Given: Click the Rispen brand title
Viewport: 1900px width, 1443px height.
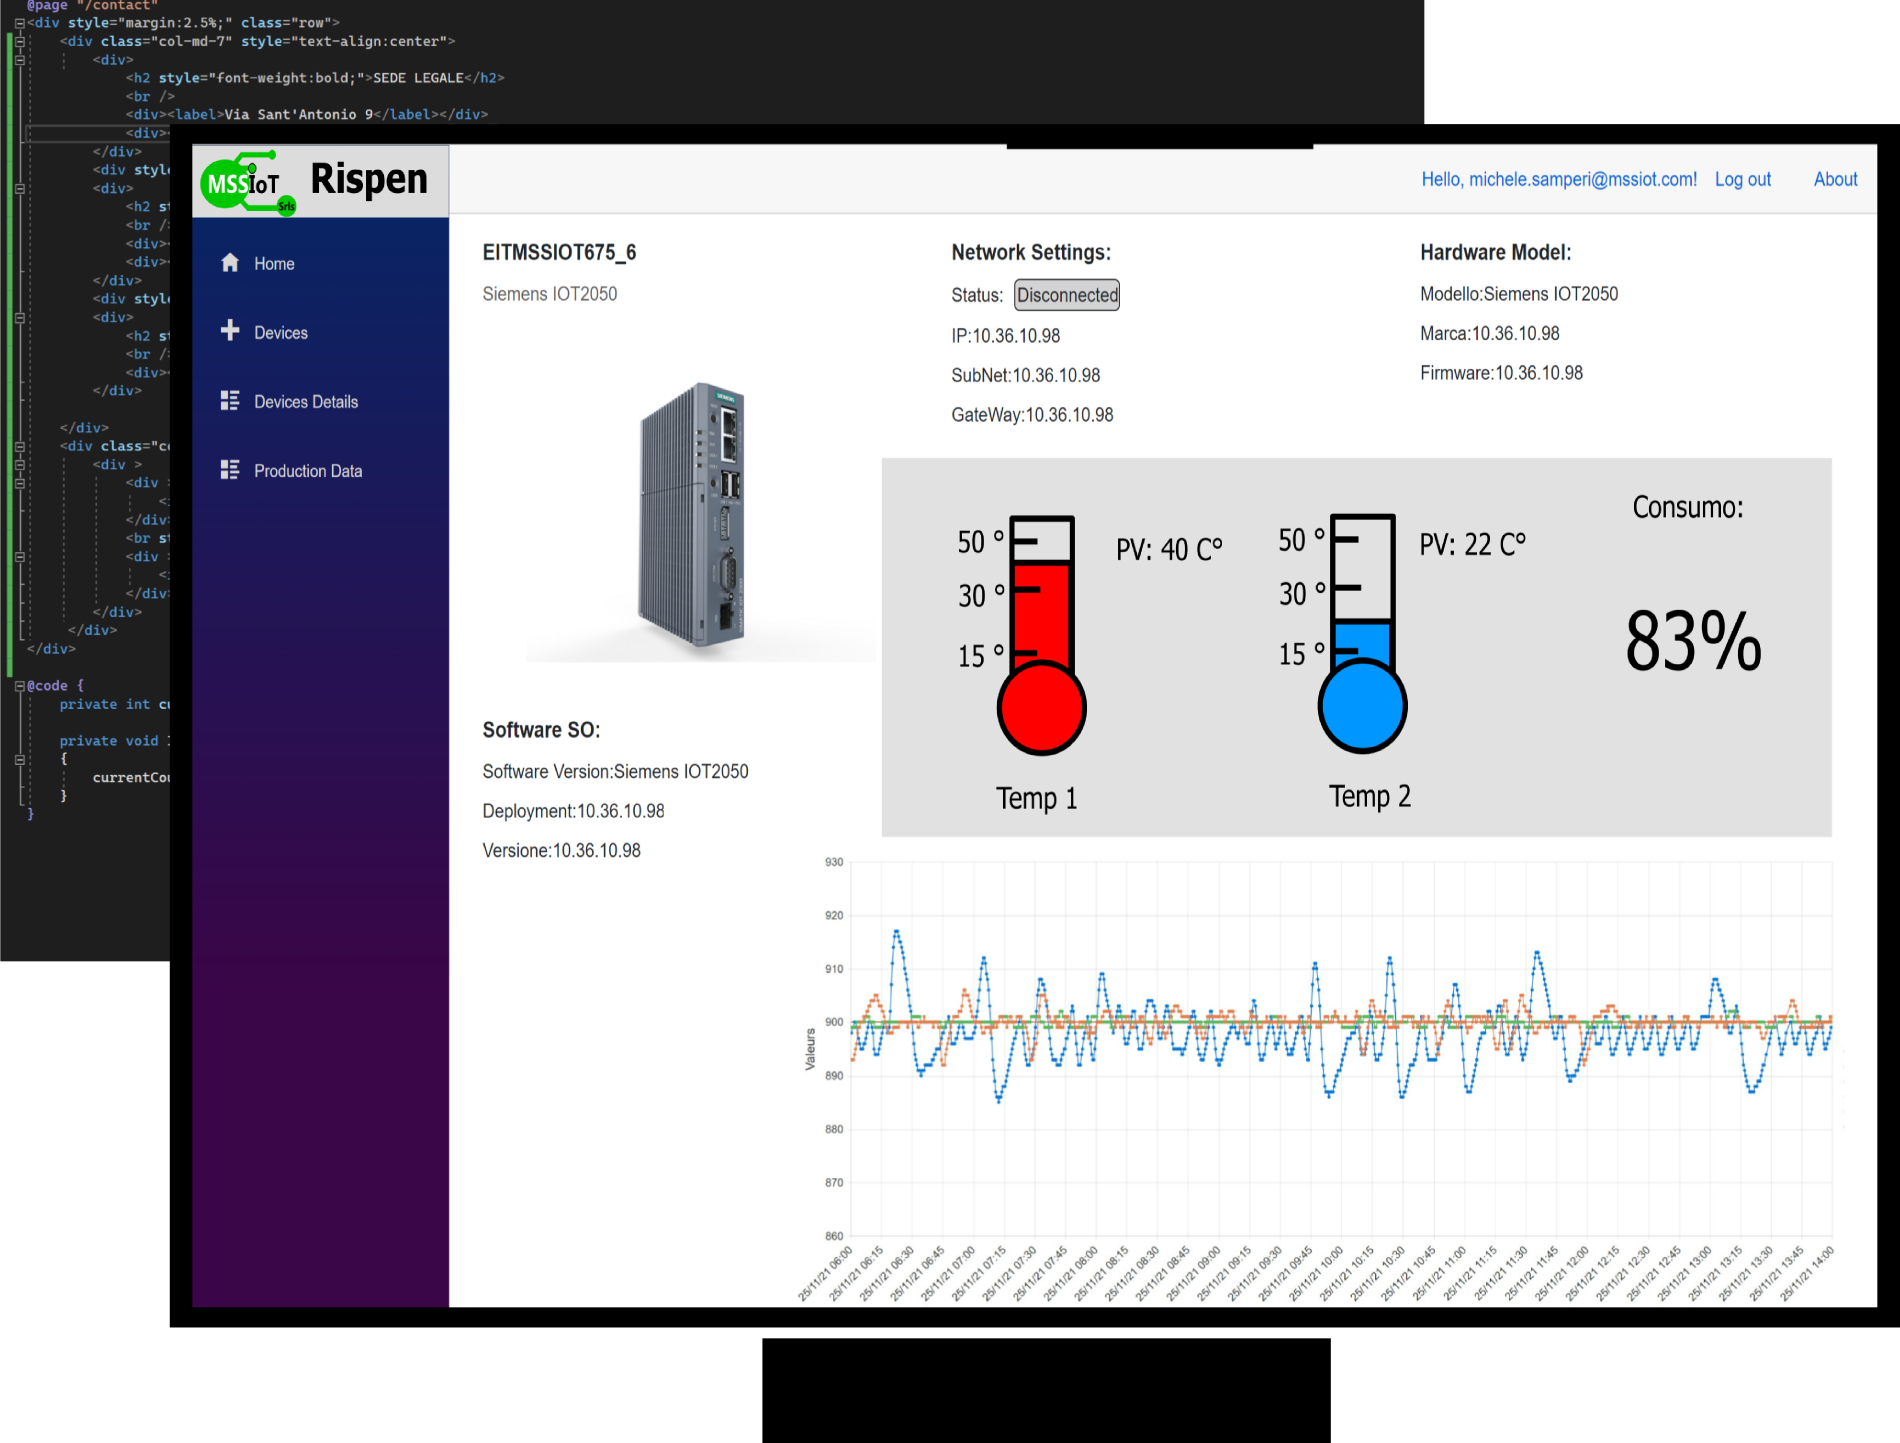Looking at the screenshot, I should [369, 179].
